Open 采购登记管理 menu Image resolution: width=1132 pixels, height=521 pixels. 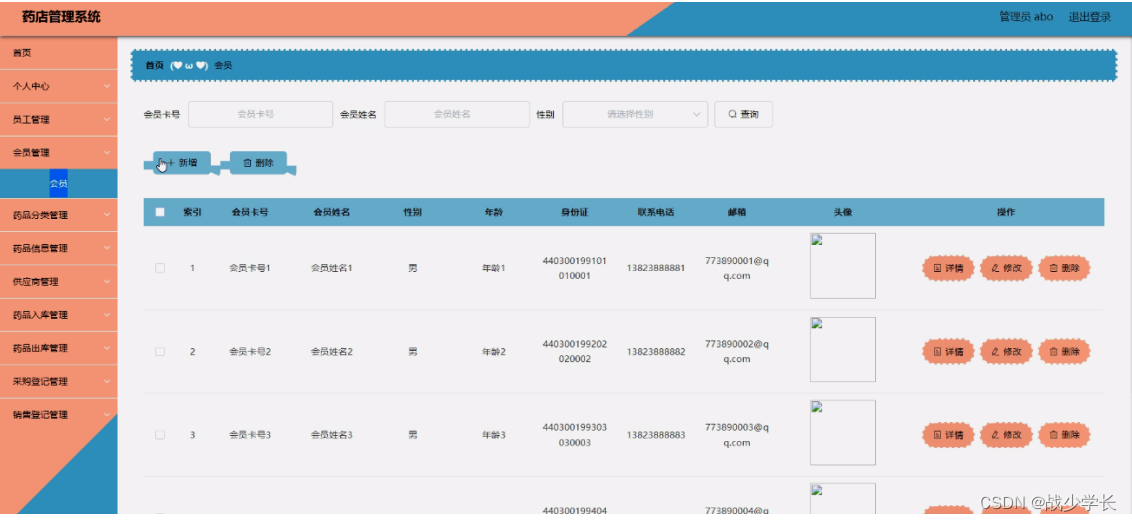tap(58, 381)
